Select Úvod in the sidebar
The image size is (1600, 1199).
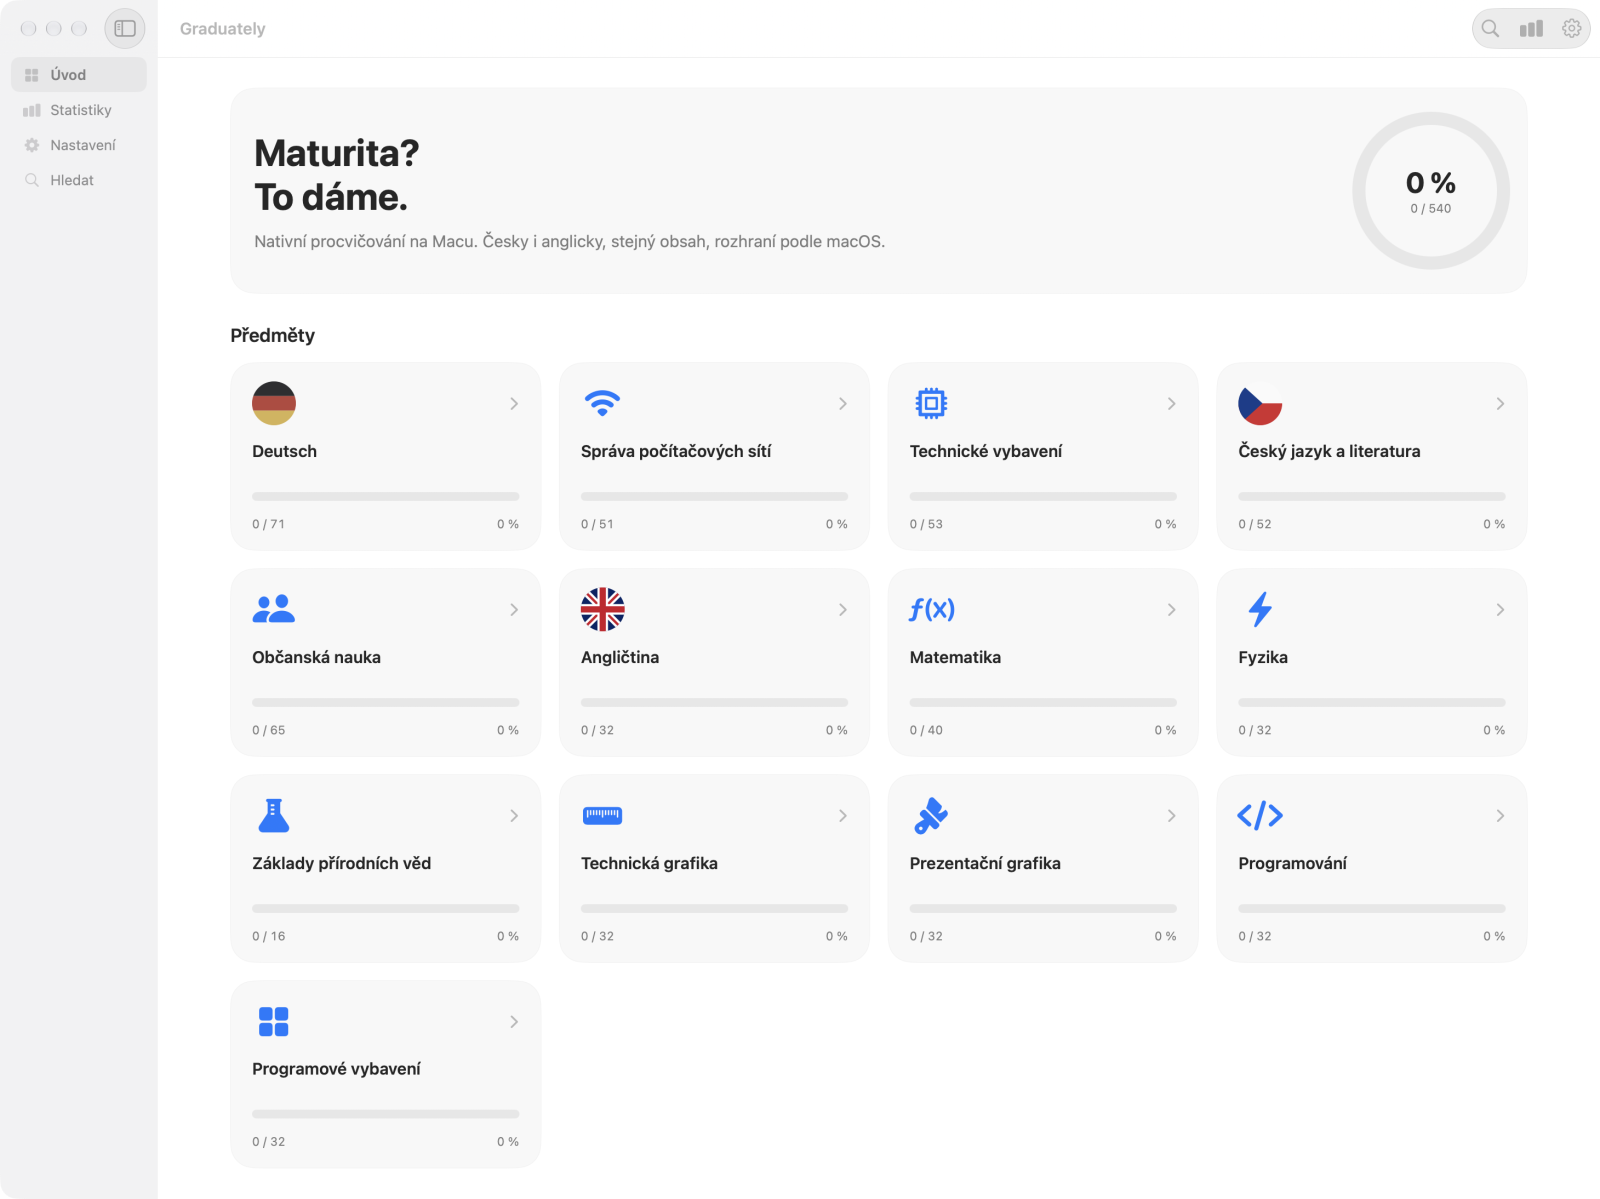tap(79, 75)
